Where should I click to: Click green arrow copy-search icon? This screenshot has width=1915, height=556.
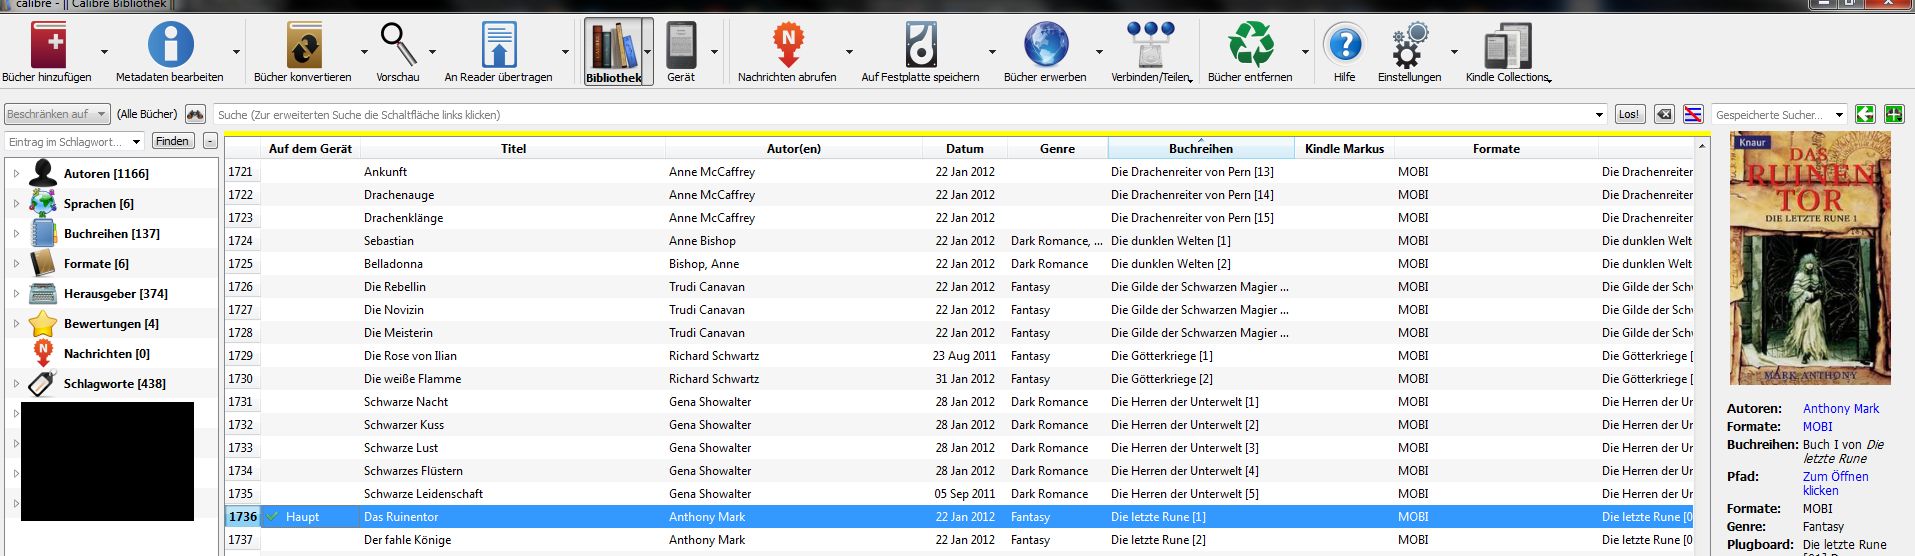coord(1865,114)
